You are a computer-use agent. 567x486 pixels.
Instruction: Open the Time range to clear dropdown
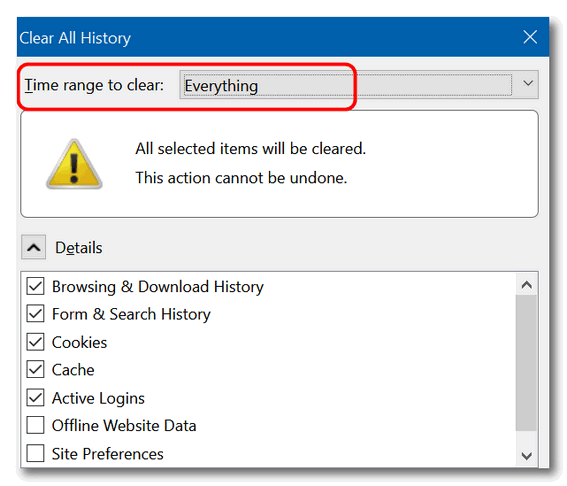tap(359, 85)
